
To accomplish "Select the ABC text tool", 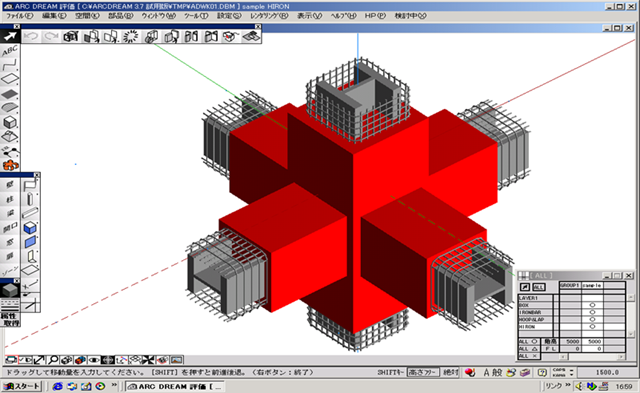I will point(10,51).
